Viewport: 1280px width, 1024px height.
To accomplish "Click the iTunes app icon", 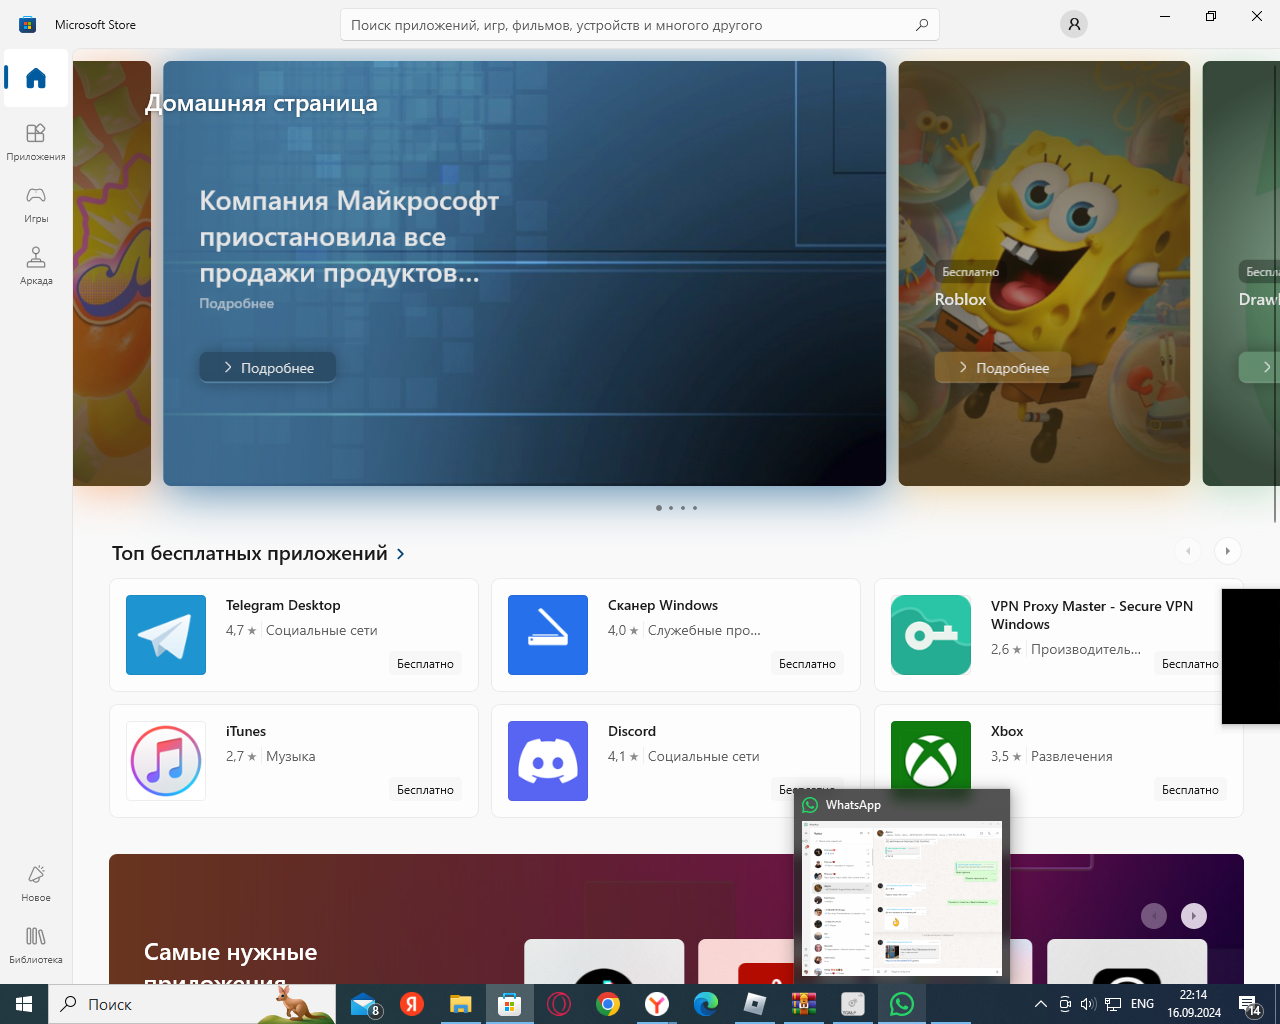I will tap(166, 761).
